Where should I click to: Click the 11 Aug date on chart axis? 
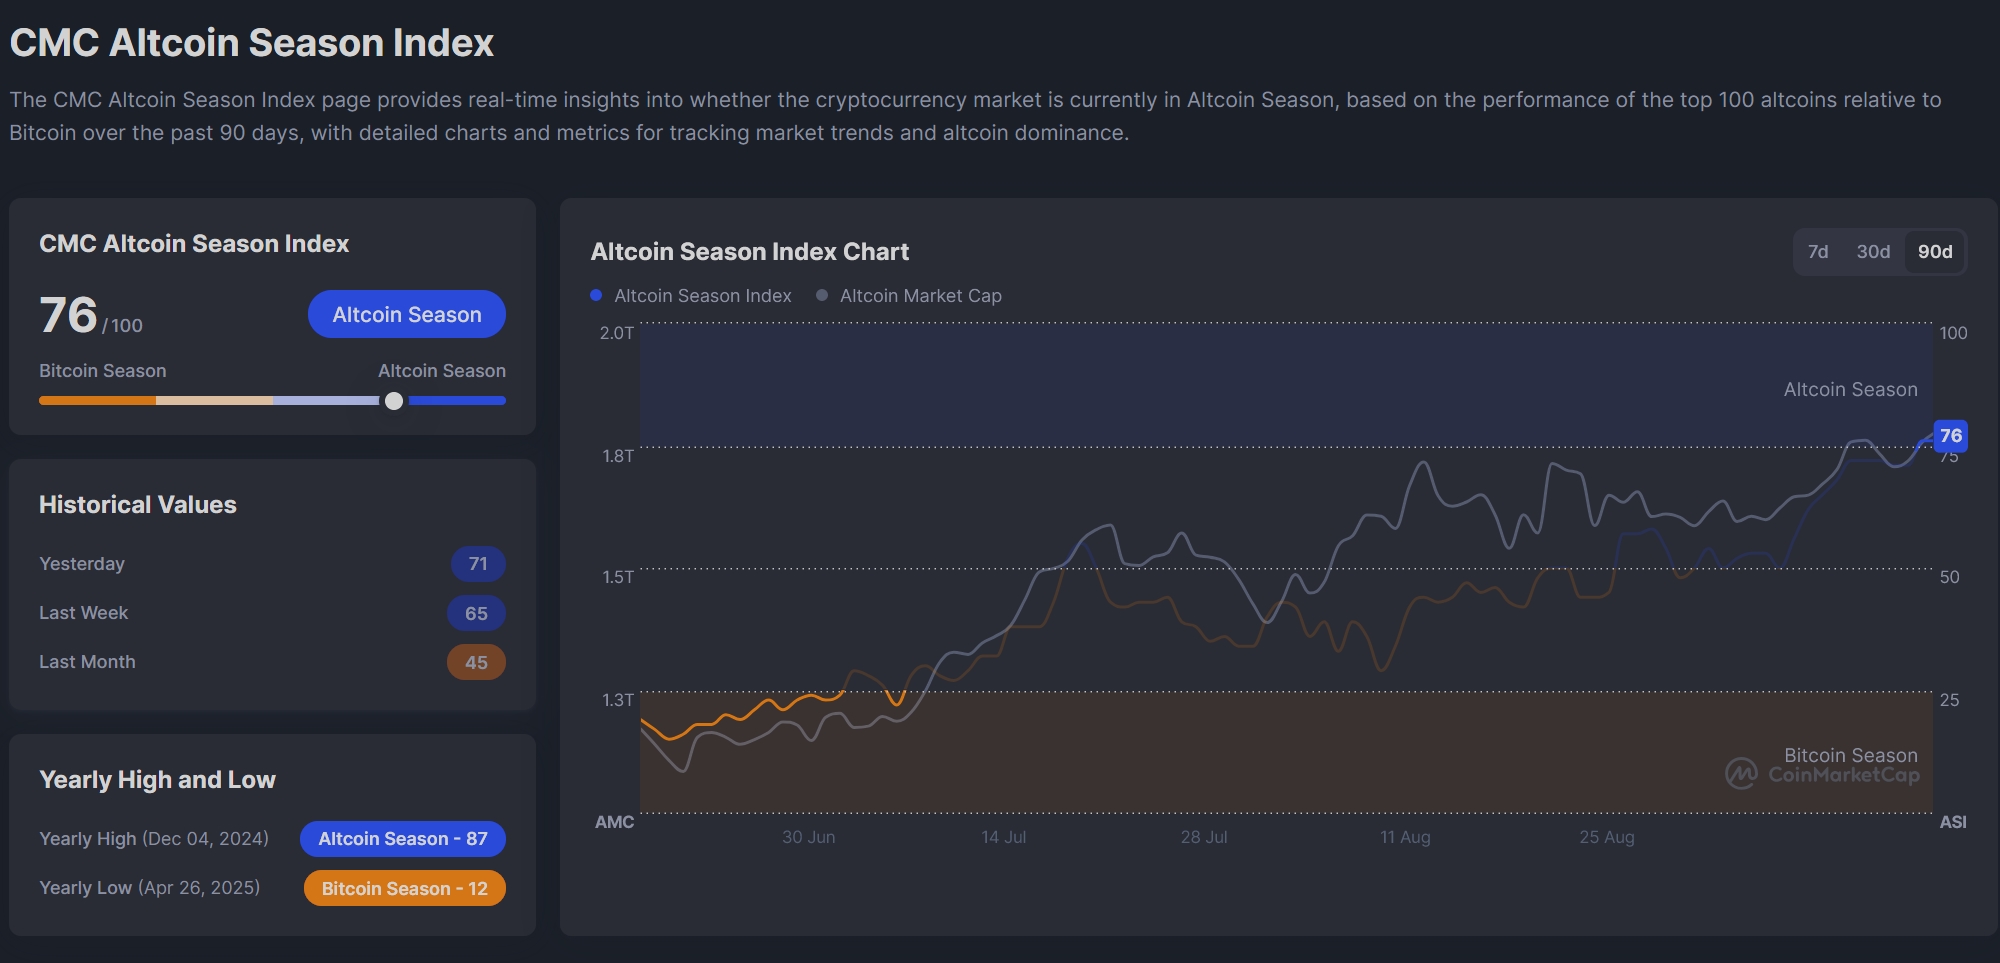[1405, 837]
